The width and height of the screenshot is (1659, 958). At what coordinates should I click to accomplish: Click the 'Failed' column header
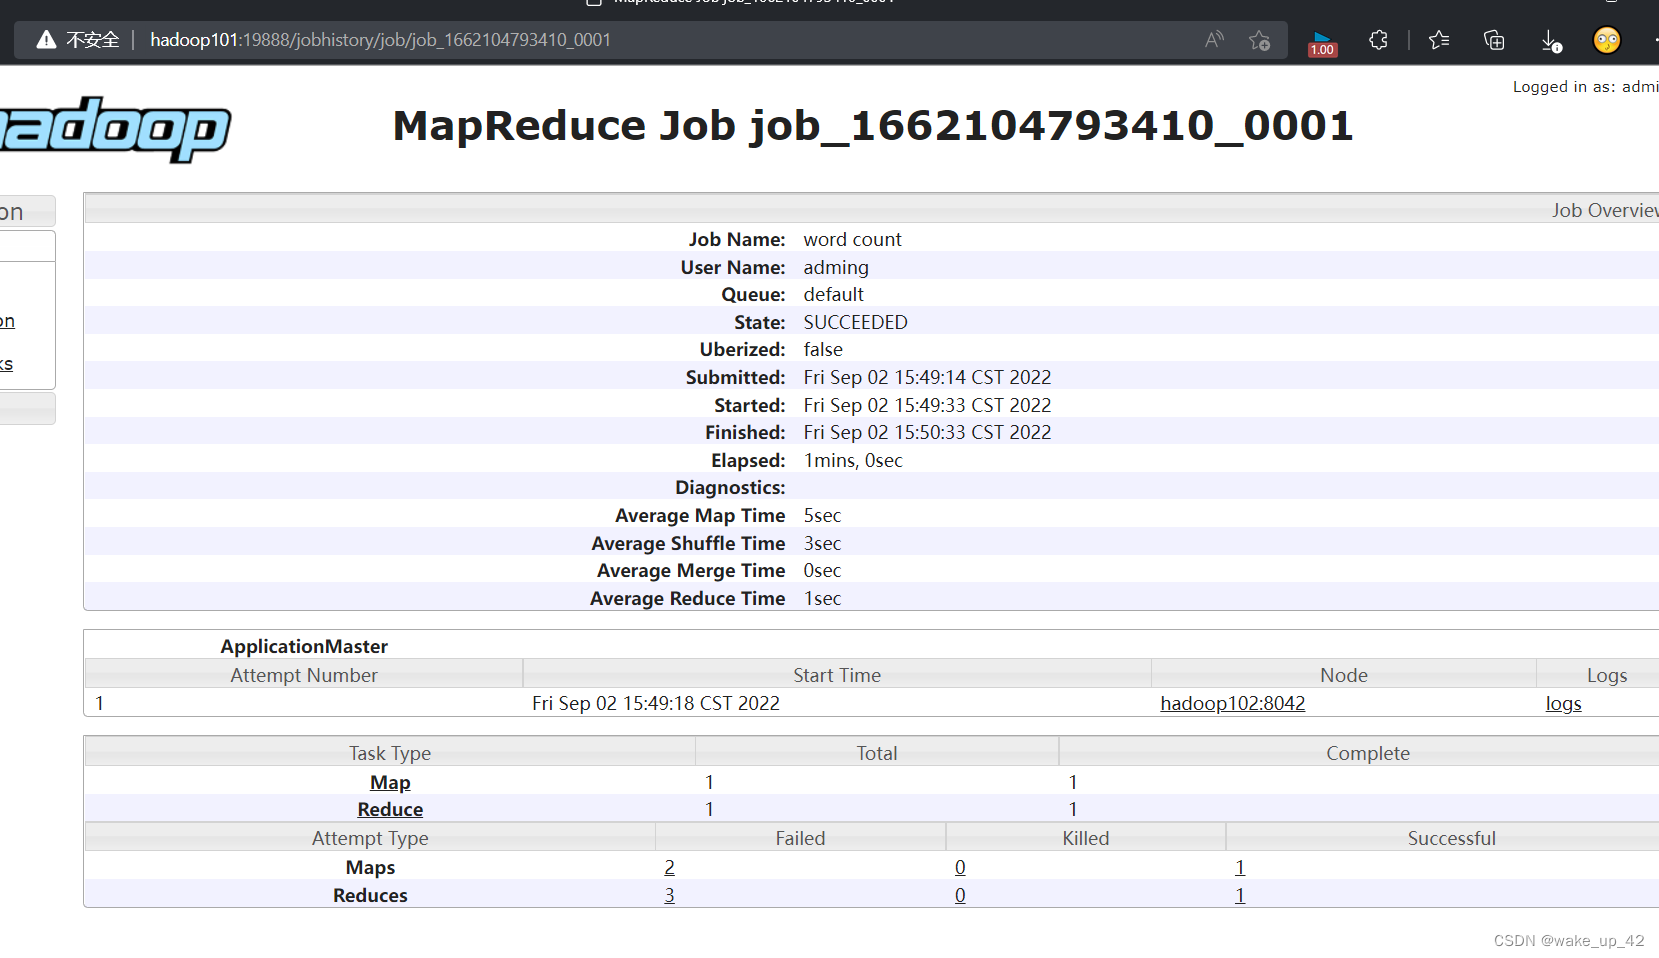point(800,838)
